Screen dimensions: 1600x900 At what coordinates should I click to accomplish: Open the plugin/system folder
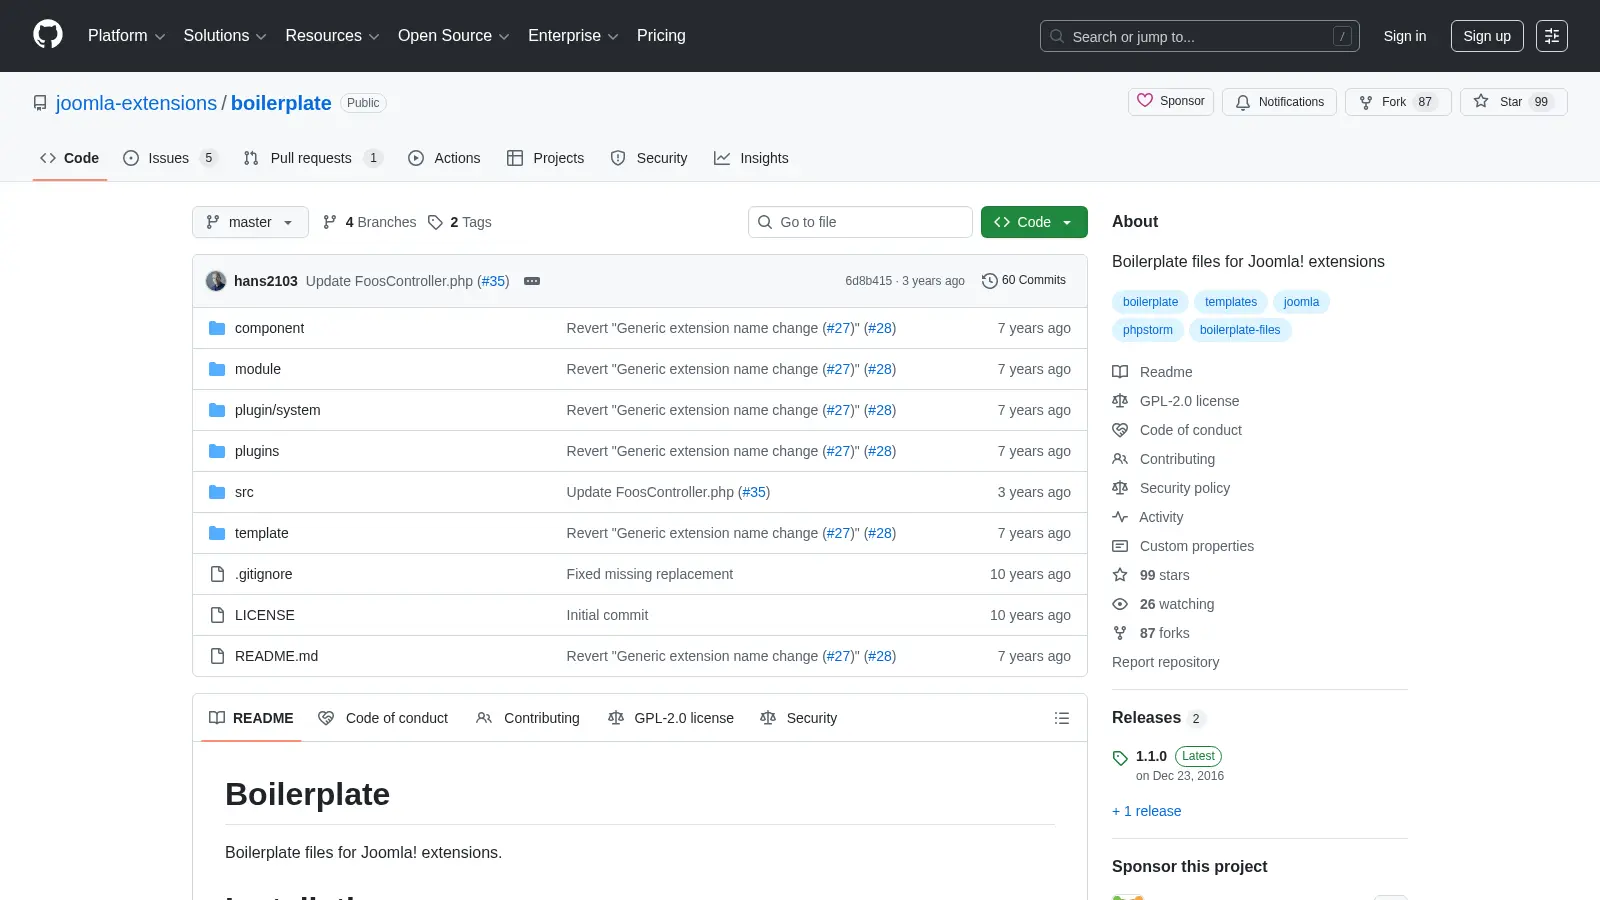pos(278,410)
